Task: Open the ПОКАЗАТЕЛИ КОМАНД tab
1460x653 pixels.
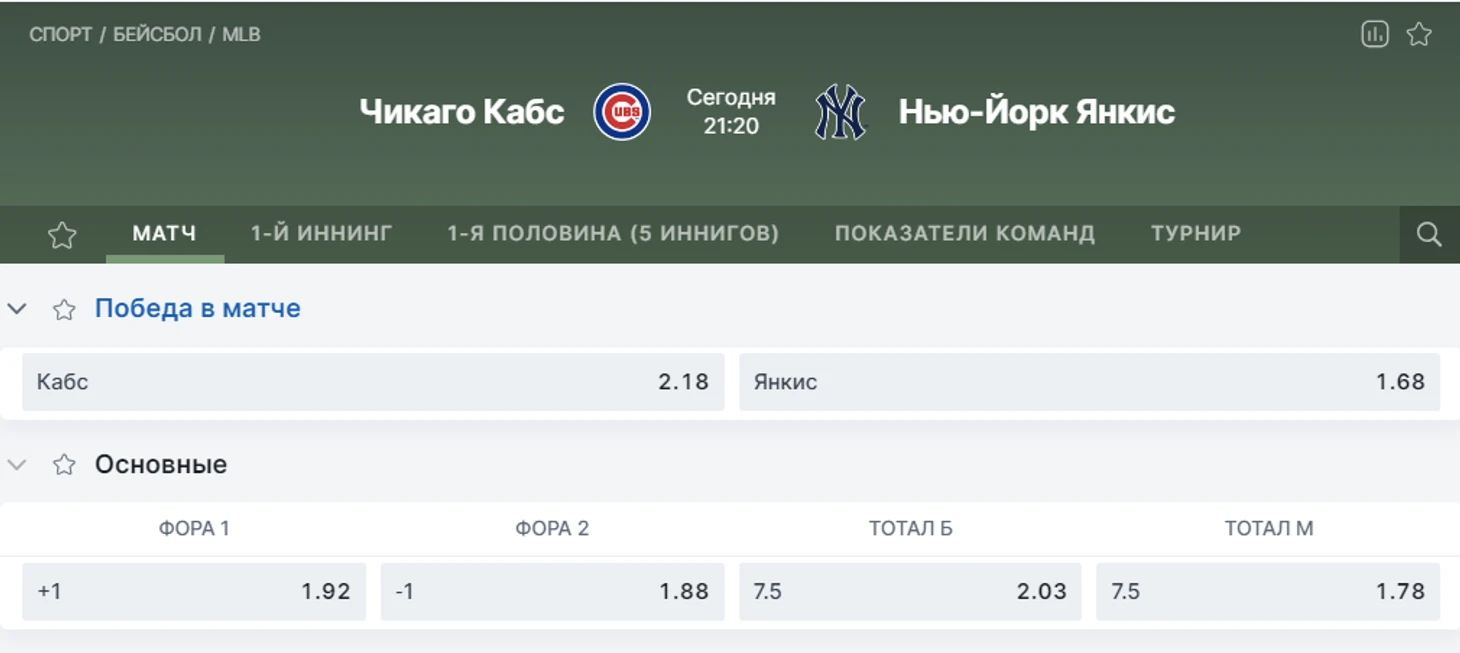Action: coord(965,234)
